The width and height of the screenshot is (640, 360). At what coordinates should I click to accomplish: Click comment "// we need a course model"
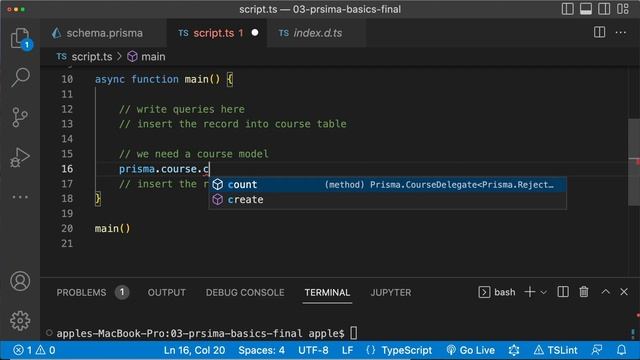click(x=193, y=154)
